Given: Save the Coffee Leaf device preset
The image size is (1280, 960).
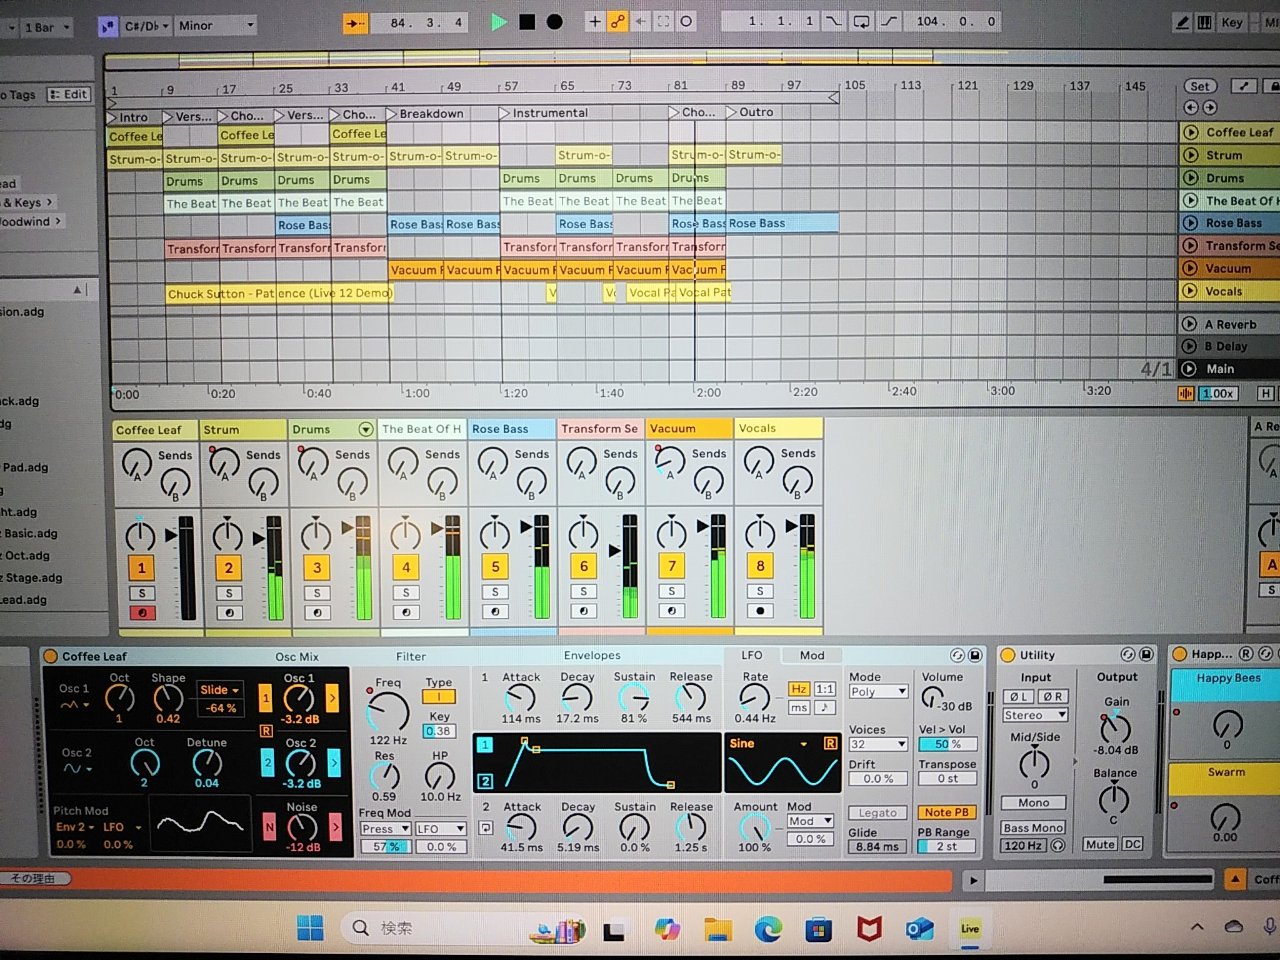Looking at the screenshot, I should pyautogui.click(x=975, y=655).
